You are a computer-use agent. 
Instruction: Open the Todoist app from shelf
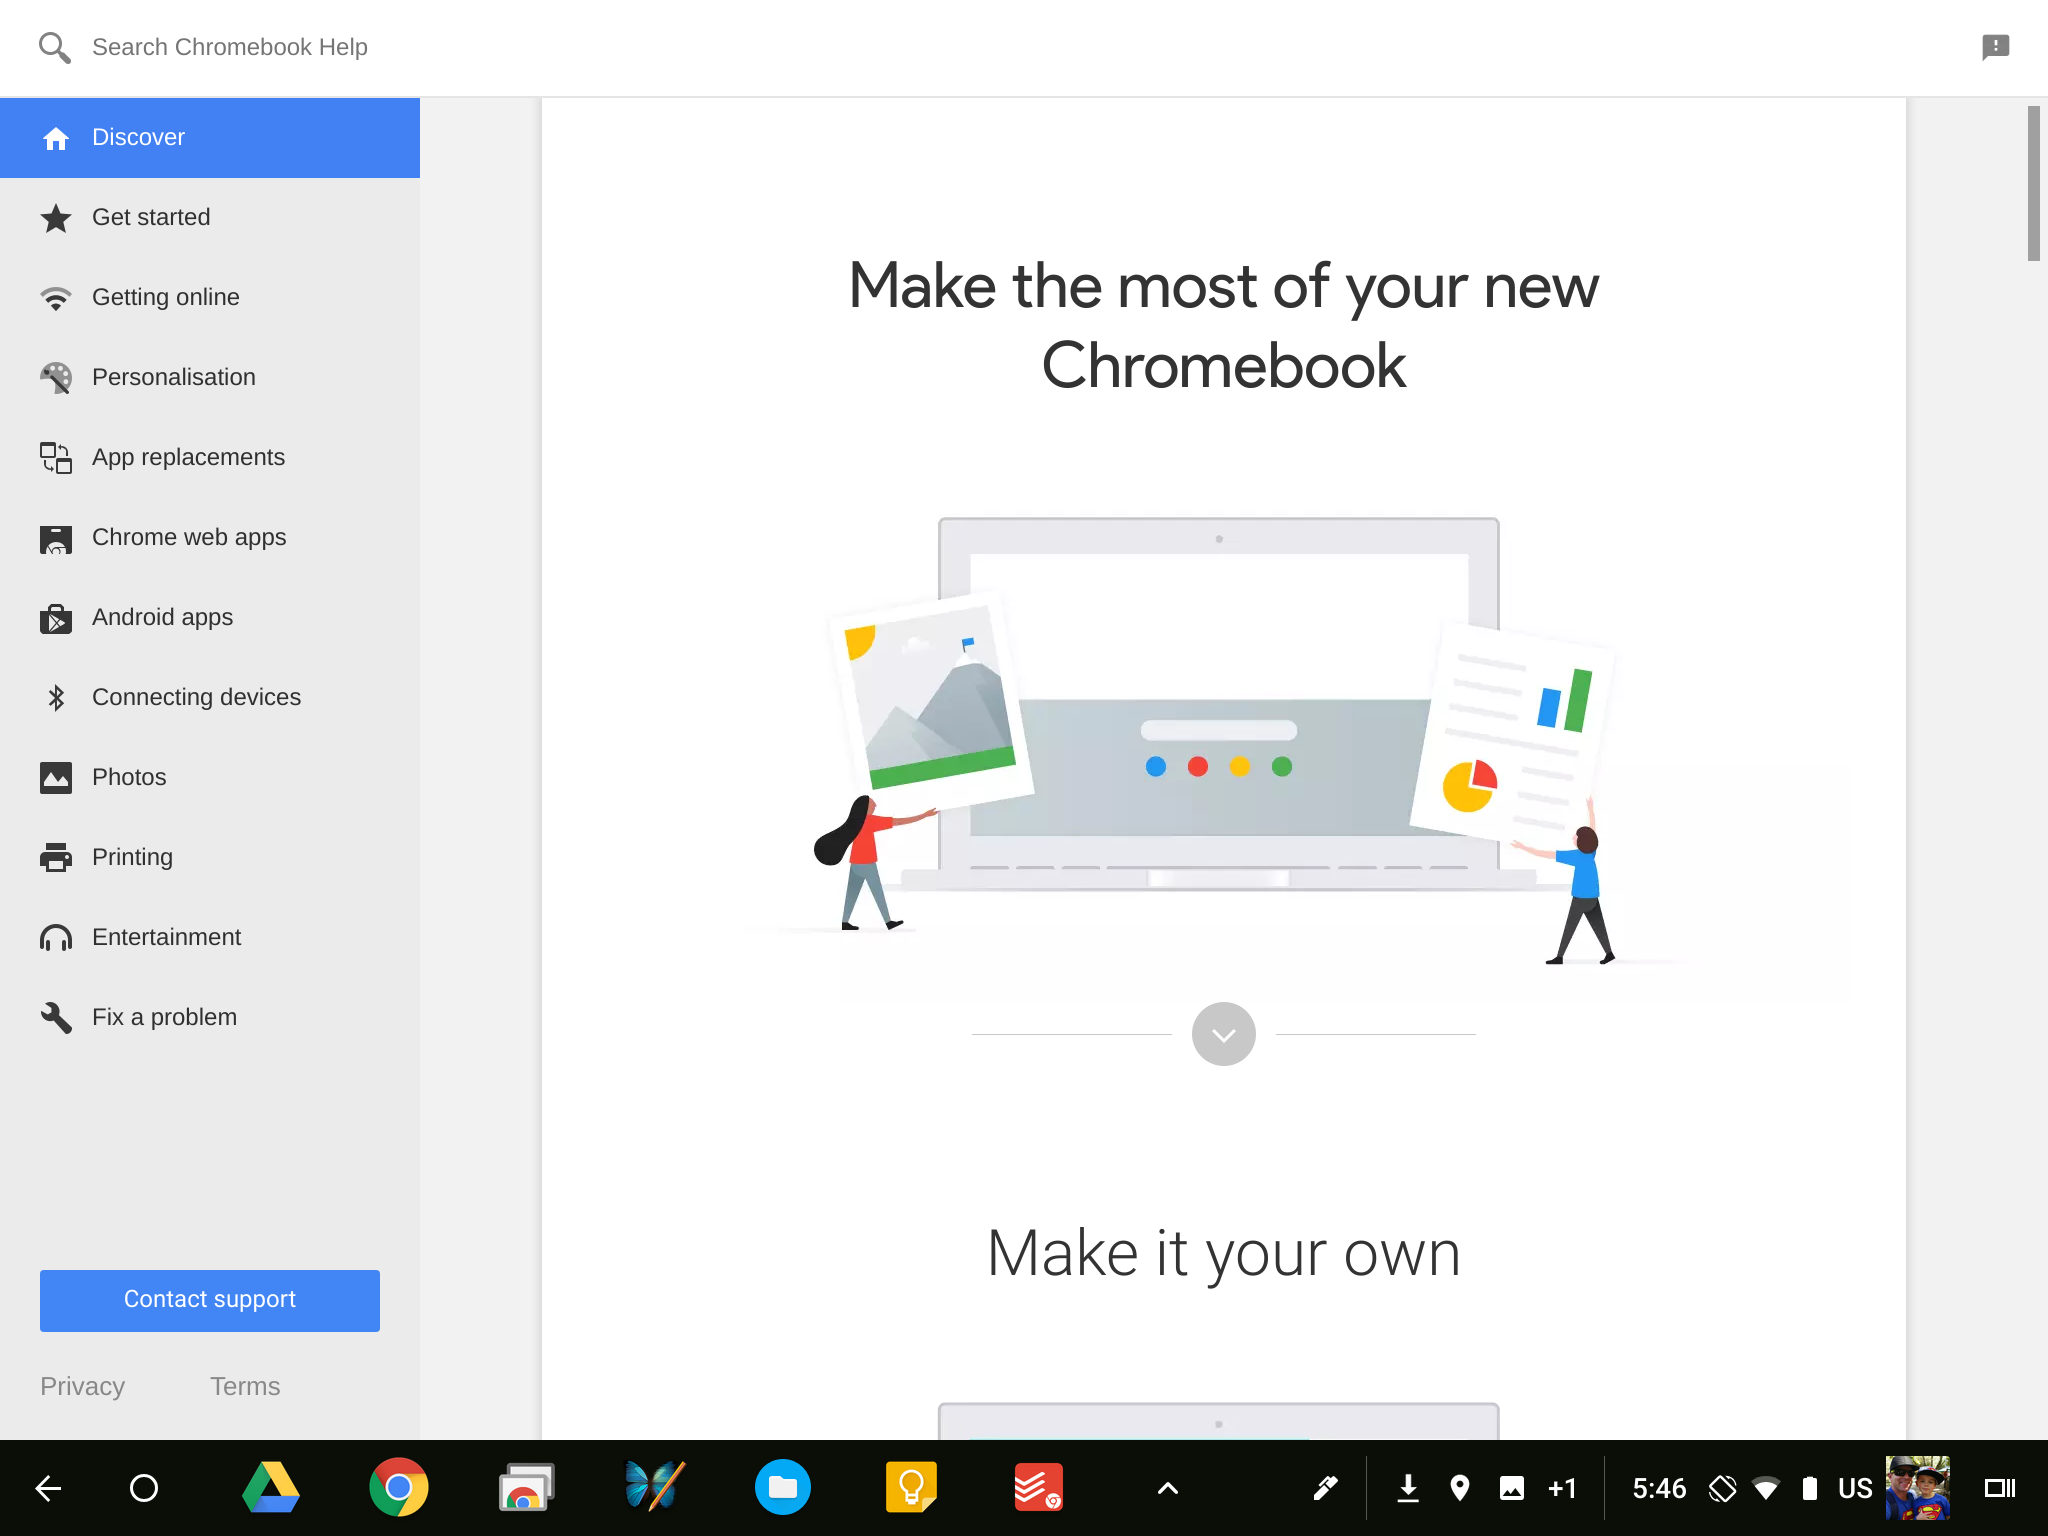1038,1488
